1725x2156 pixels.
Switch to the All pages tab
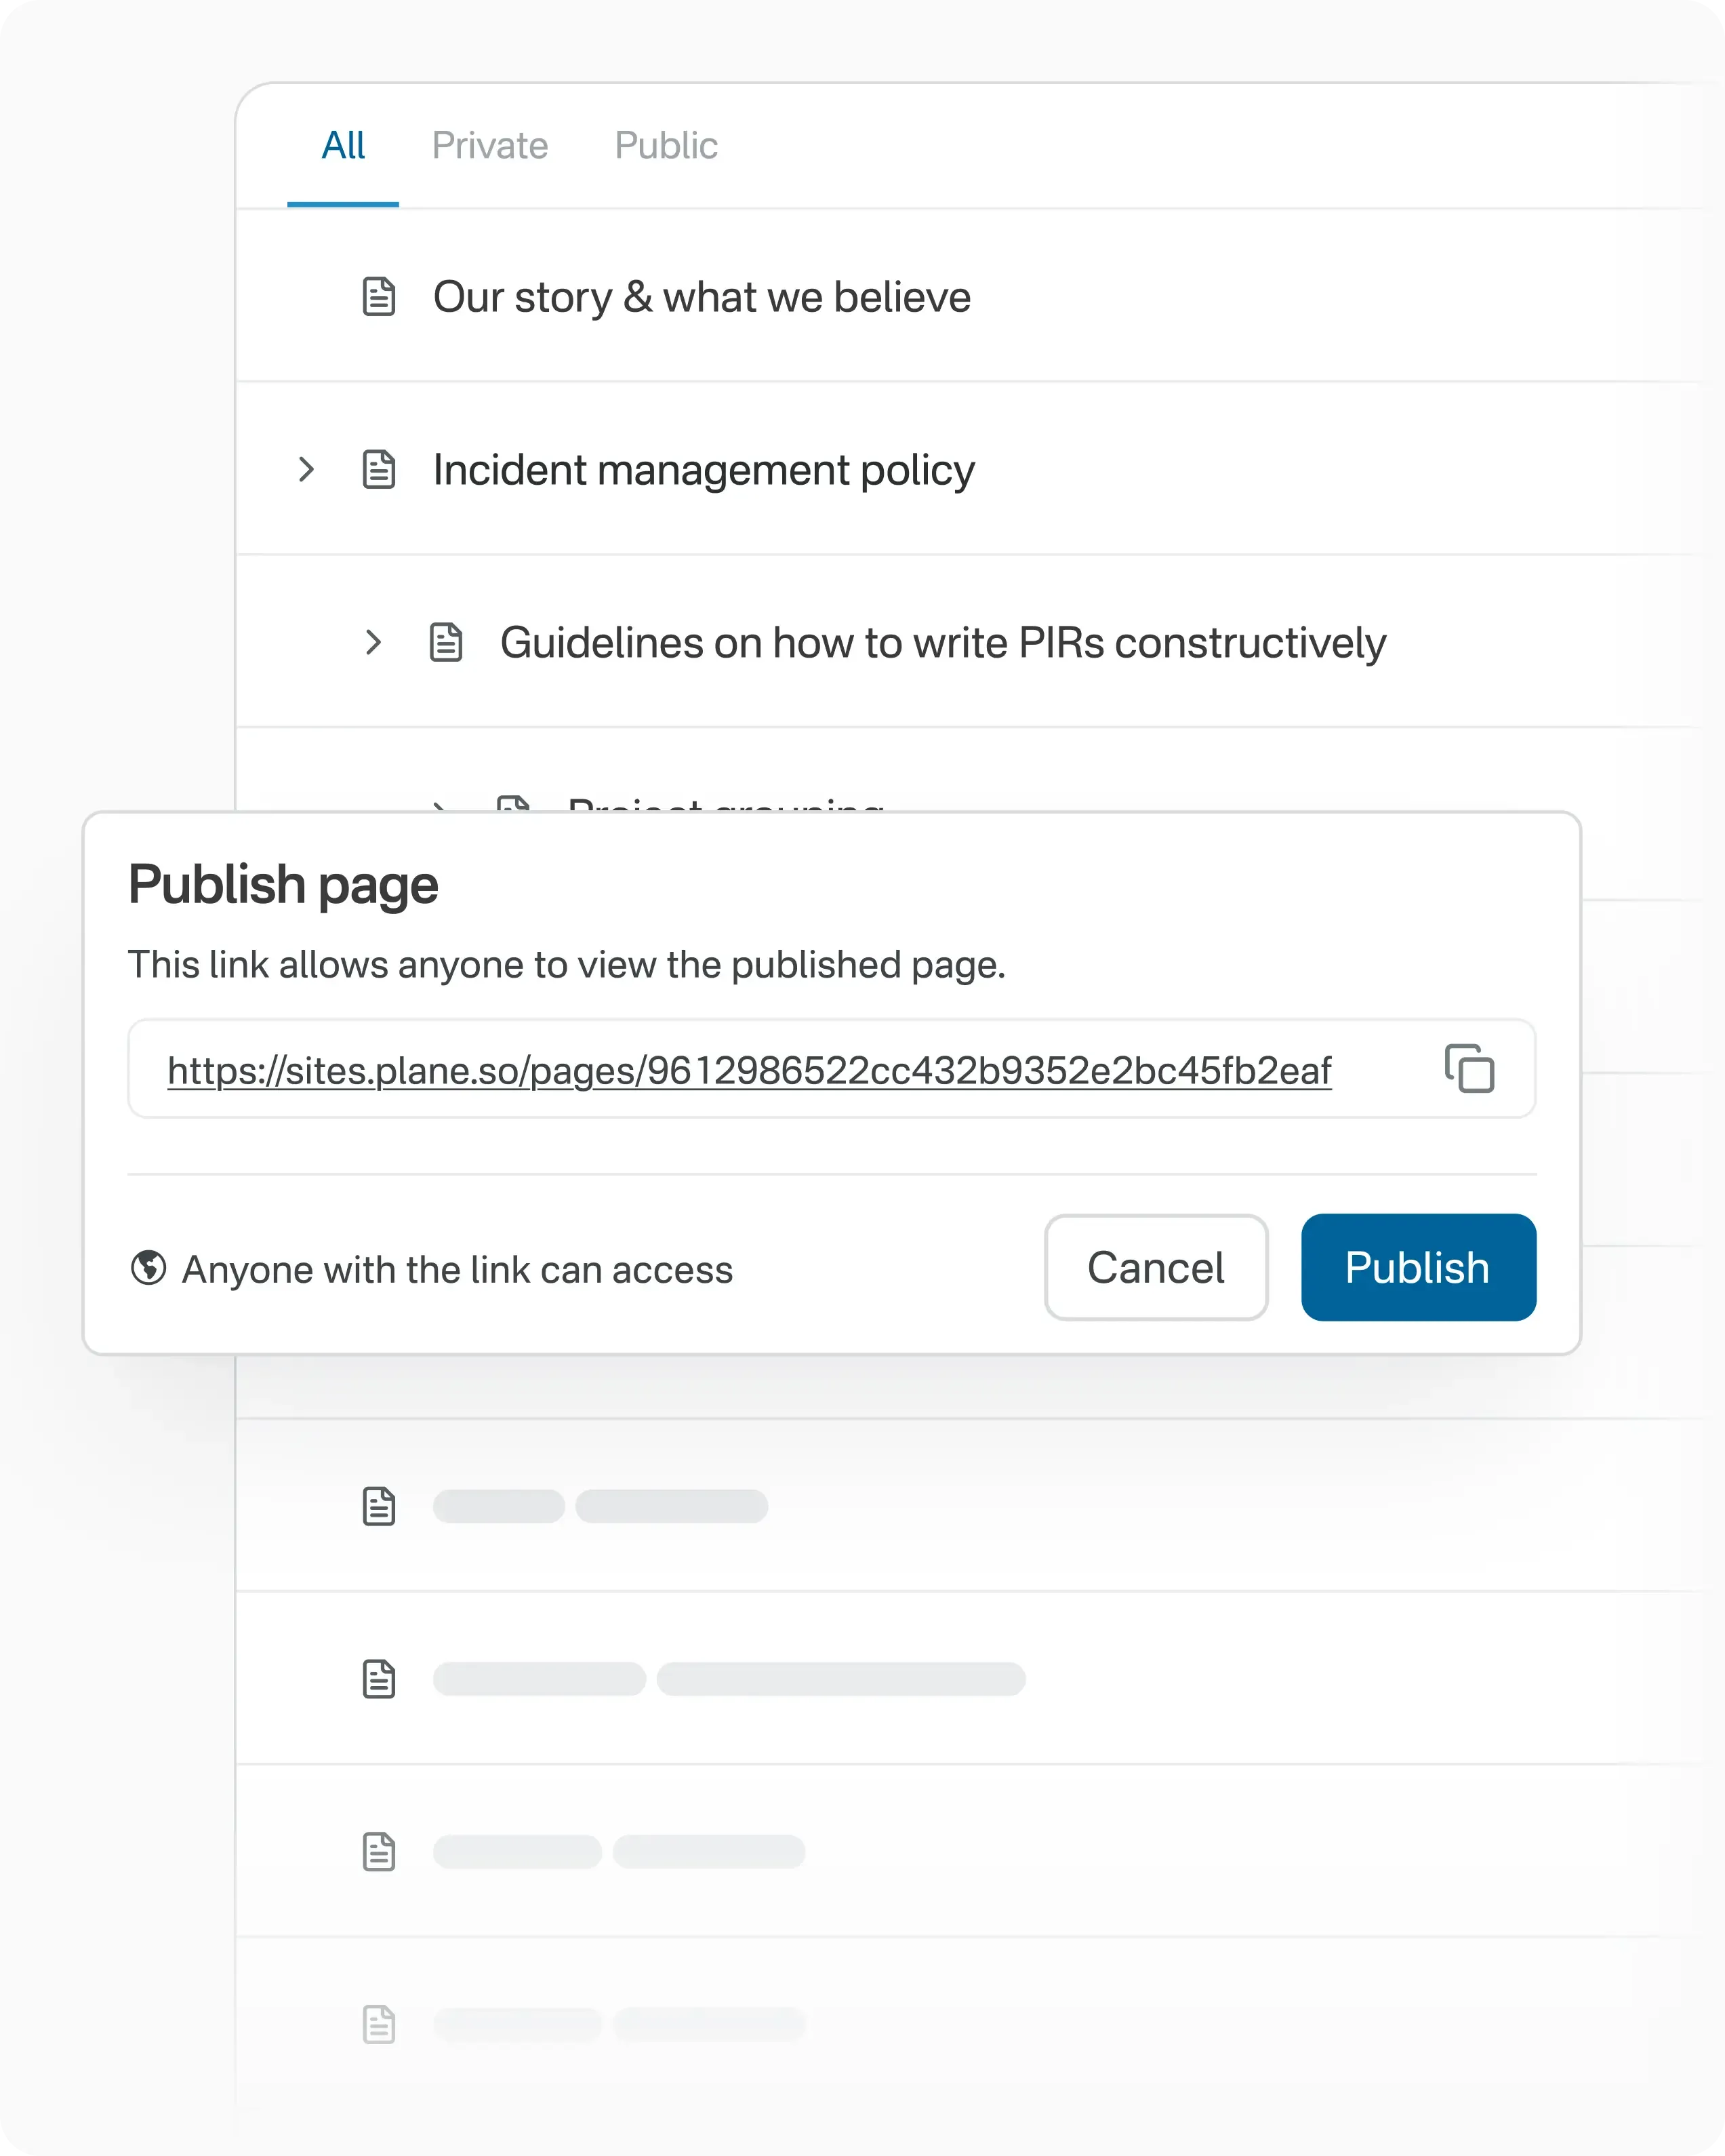pyautogui.click(x=343, y=146)
